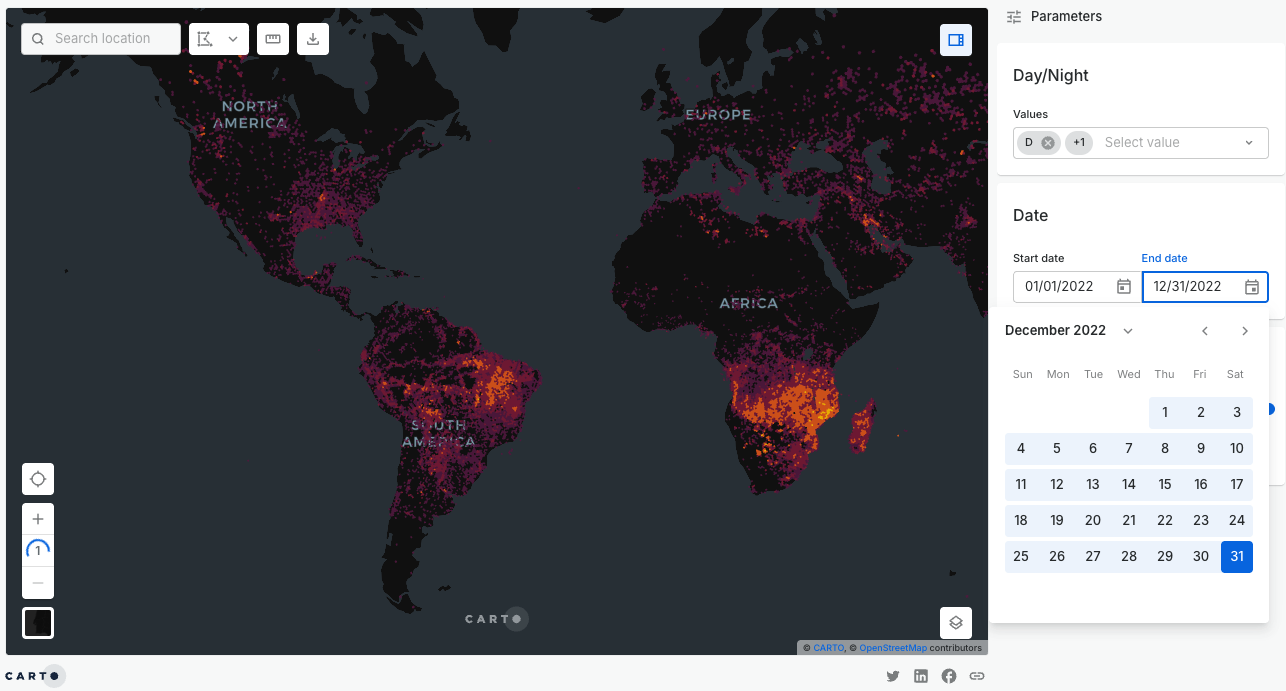Open the map layers icon

[x=955, y=623]
